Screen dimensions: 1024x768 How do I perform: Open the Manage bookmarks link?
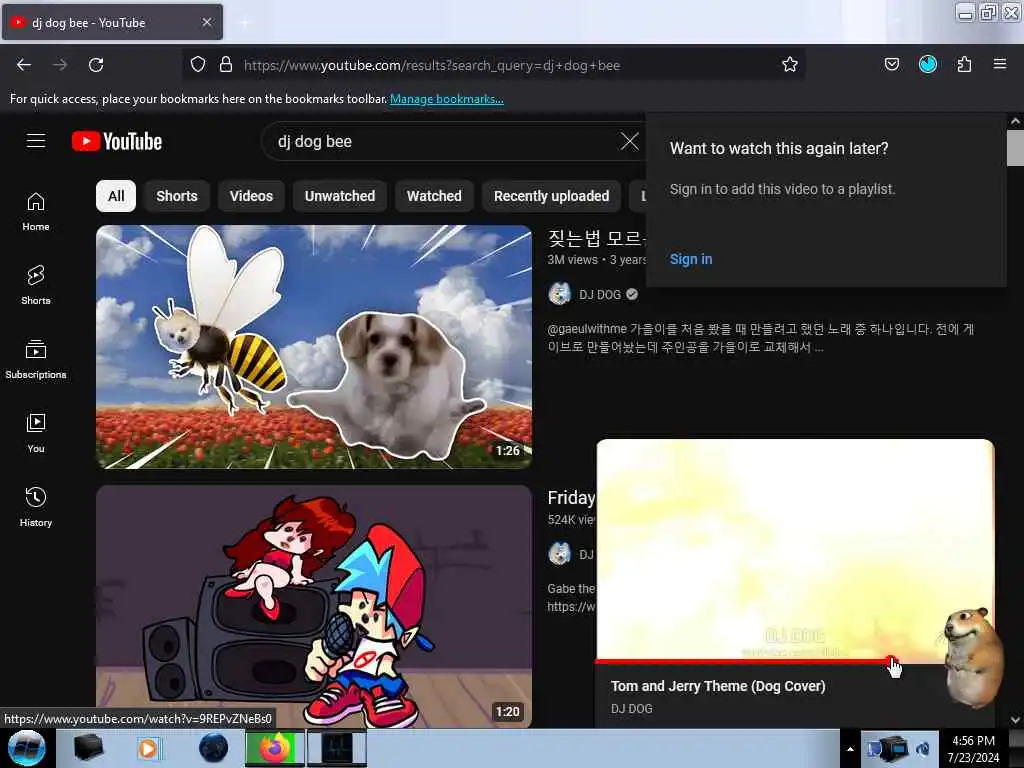(447, 99)
